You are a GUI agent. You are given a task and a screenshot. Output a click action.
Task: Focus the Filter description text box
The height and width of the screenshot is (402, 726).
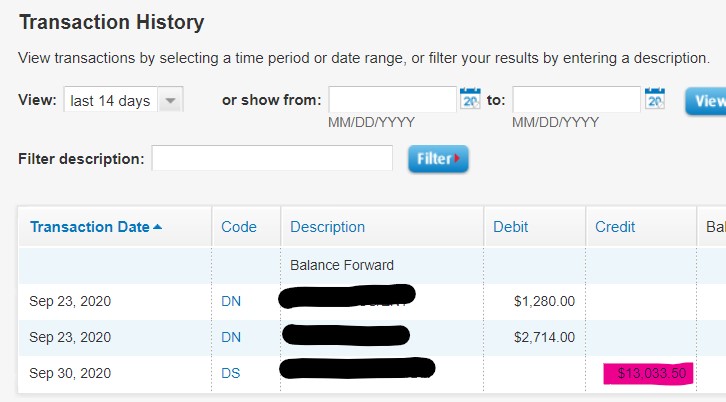(x=272, y=158)
